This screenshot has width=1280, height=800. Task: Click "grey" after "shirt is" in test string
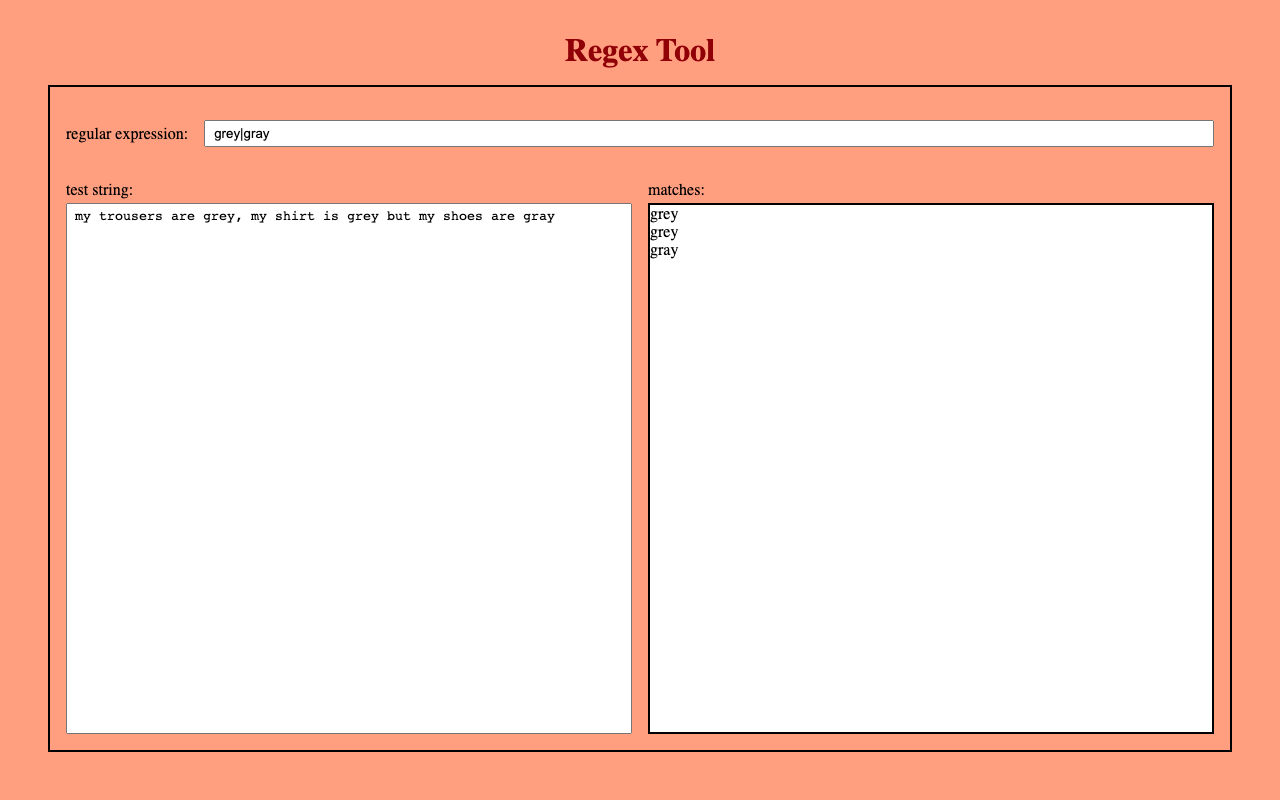pos(363,216)
